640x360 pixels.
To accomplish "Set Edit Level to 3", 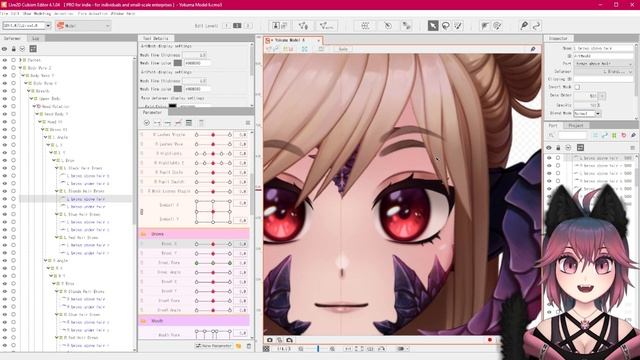I will [x=247, y=26].
